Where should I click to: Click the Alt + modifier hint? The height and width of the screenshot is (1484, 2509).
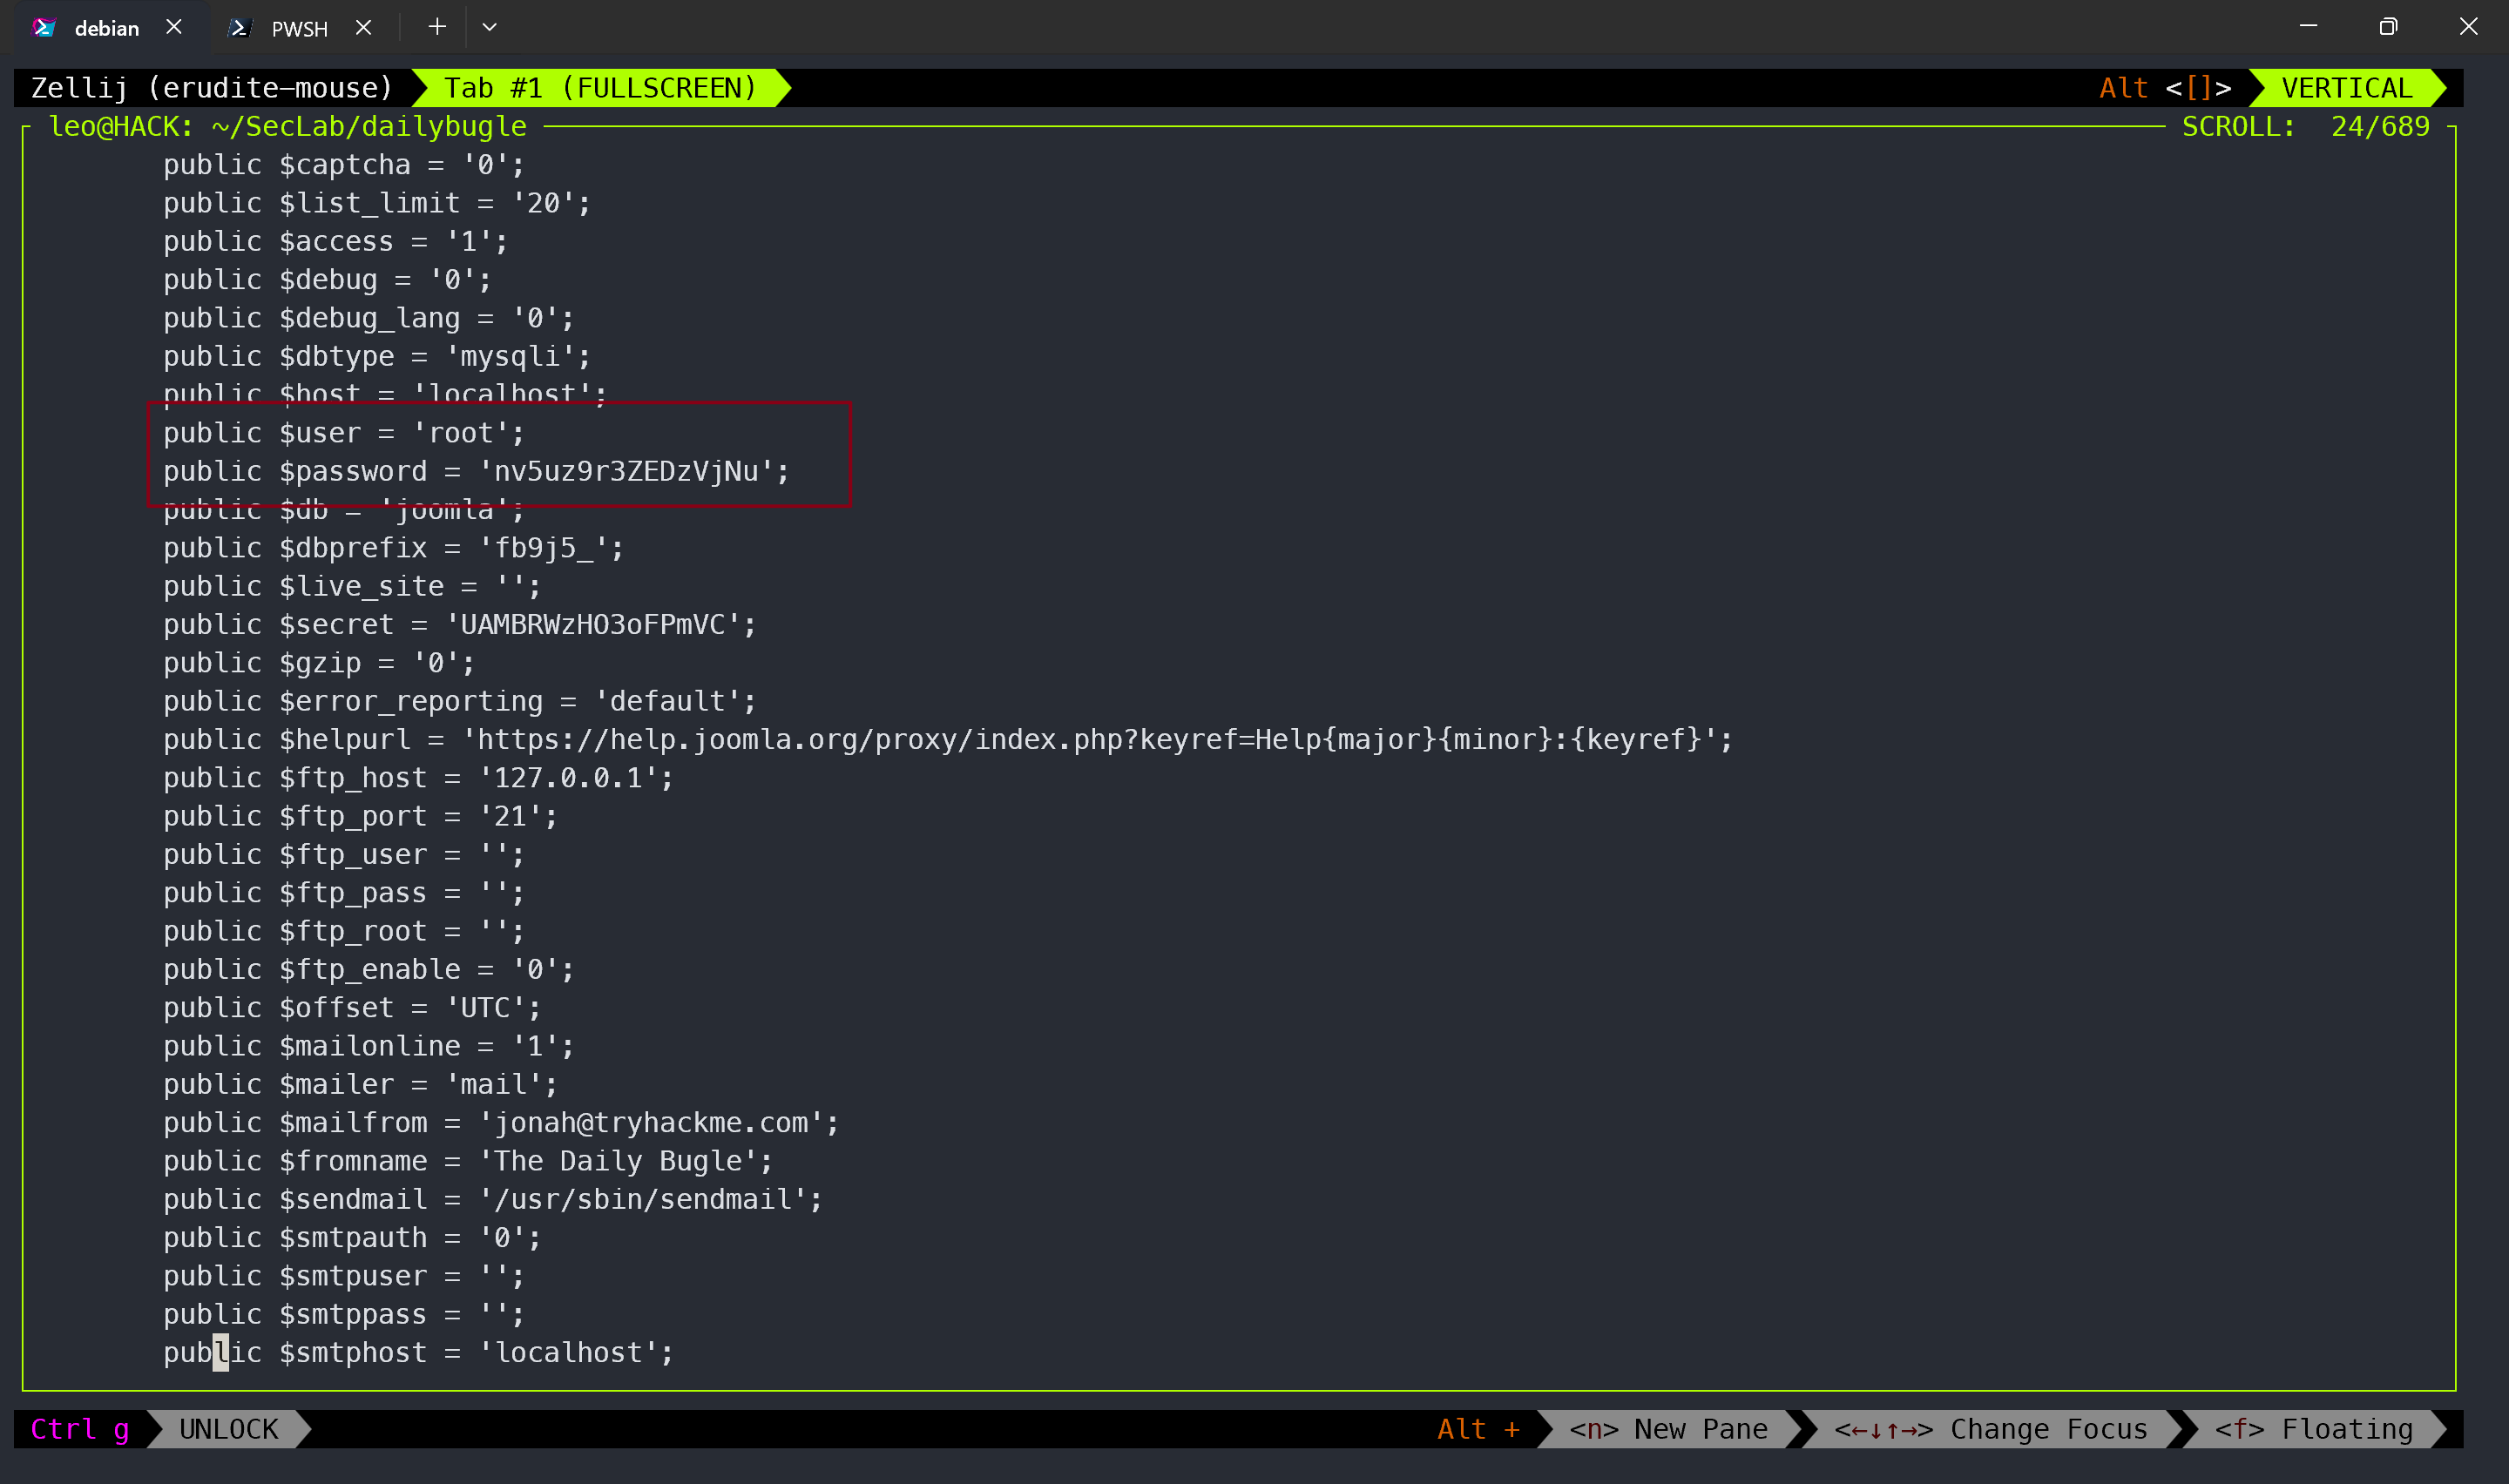pyautogui.click(x=1478, y=1429)
